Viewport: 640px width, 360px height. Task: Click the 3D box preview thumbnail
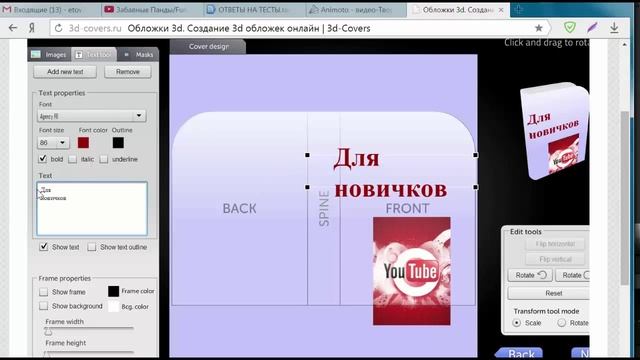pos(554,131)
